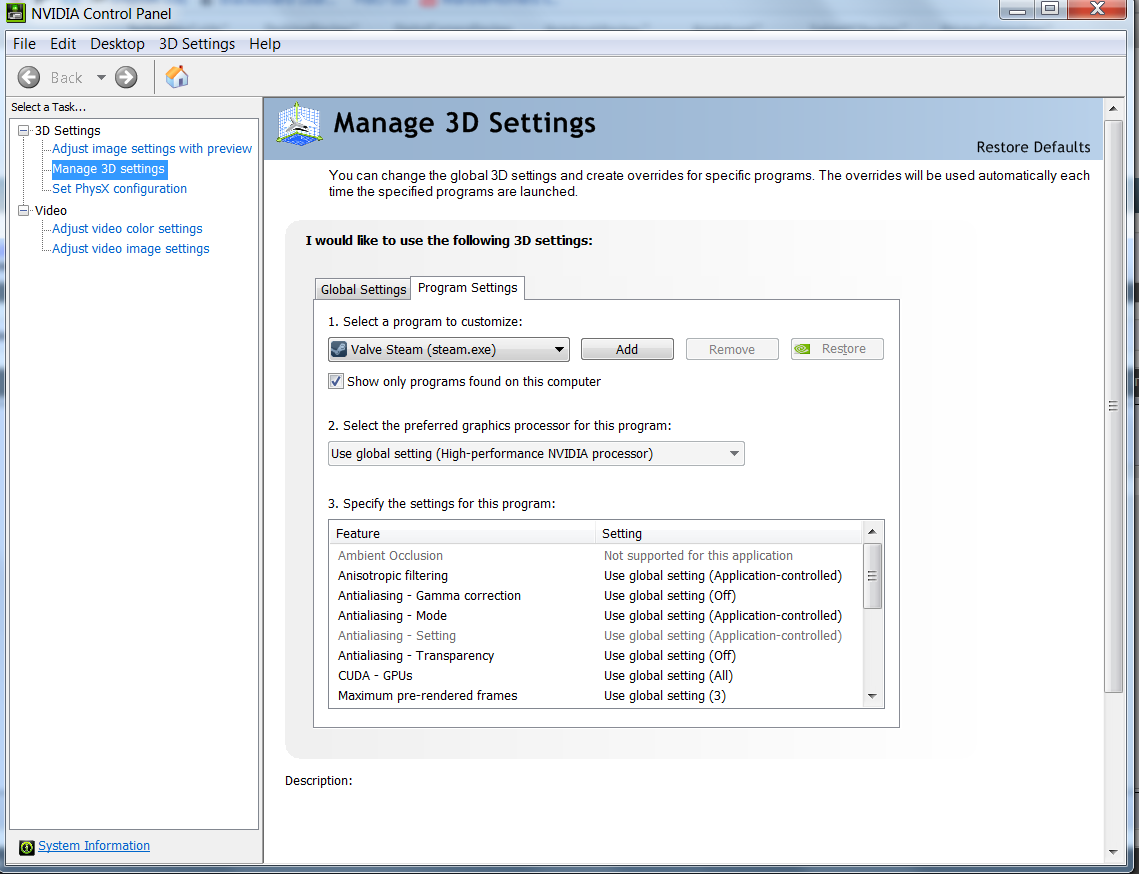Open Set PhysX configuration

click(119, 189)
